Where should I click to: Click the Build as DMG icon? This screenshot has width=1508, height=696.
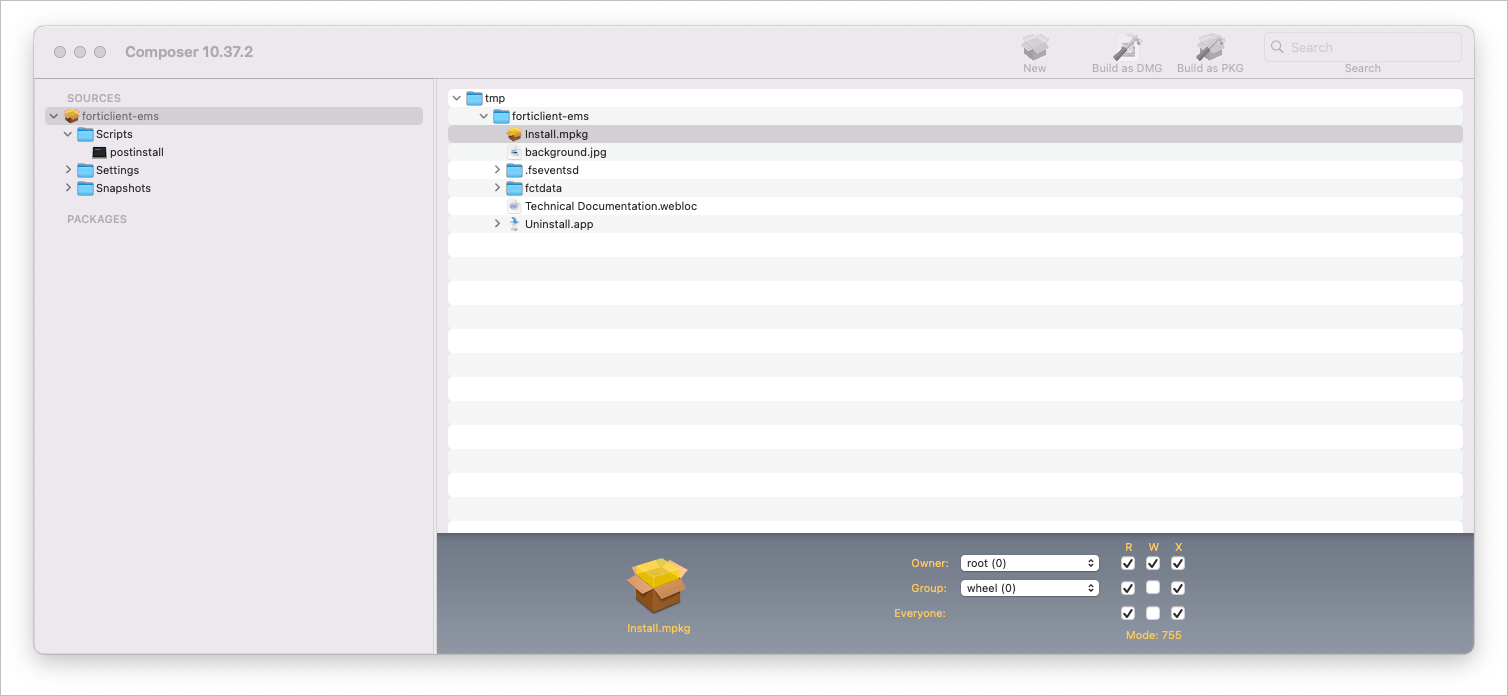point(1128,47)
